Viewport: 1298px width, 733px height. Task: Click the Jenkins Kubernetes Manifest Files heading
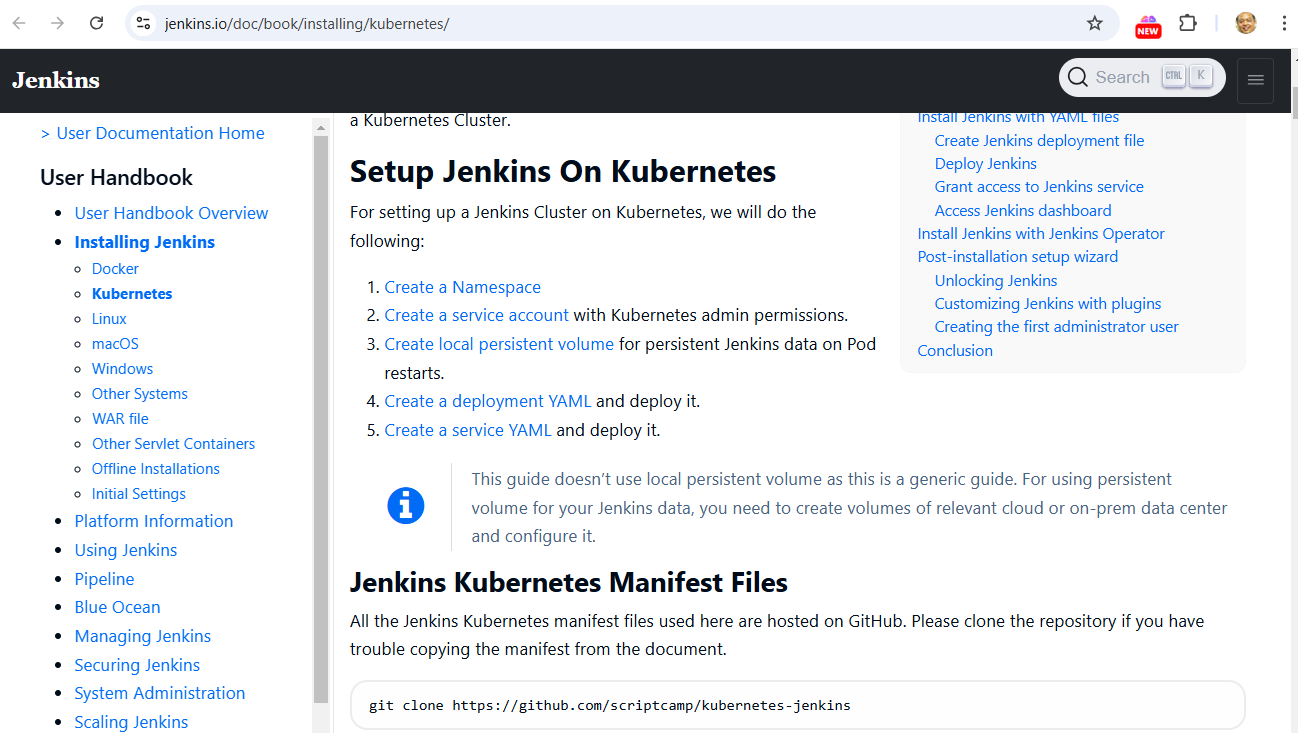point(569,582)
